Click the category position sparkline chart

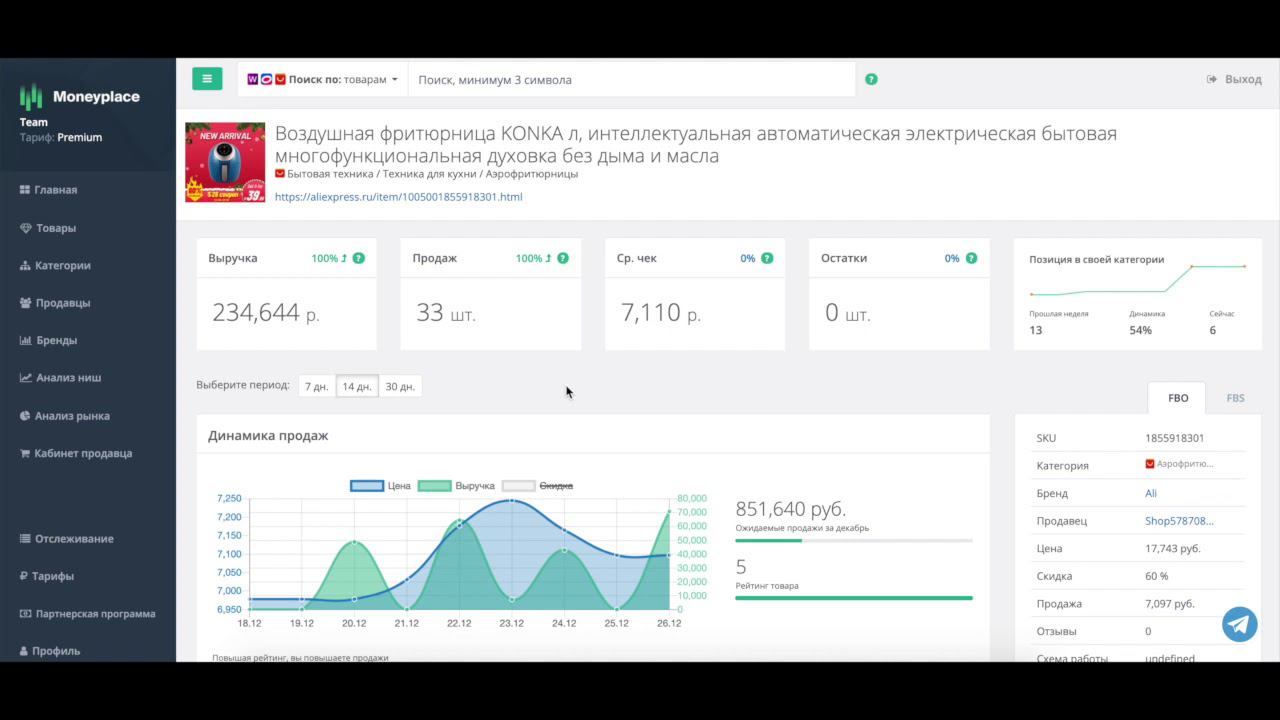(x=1138, y=281)
